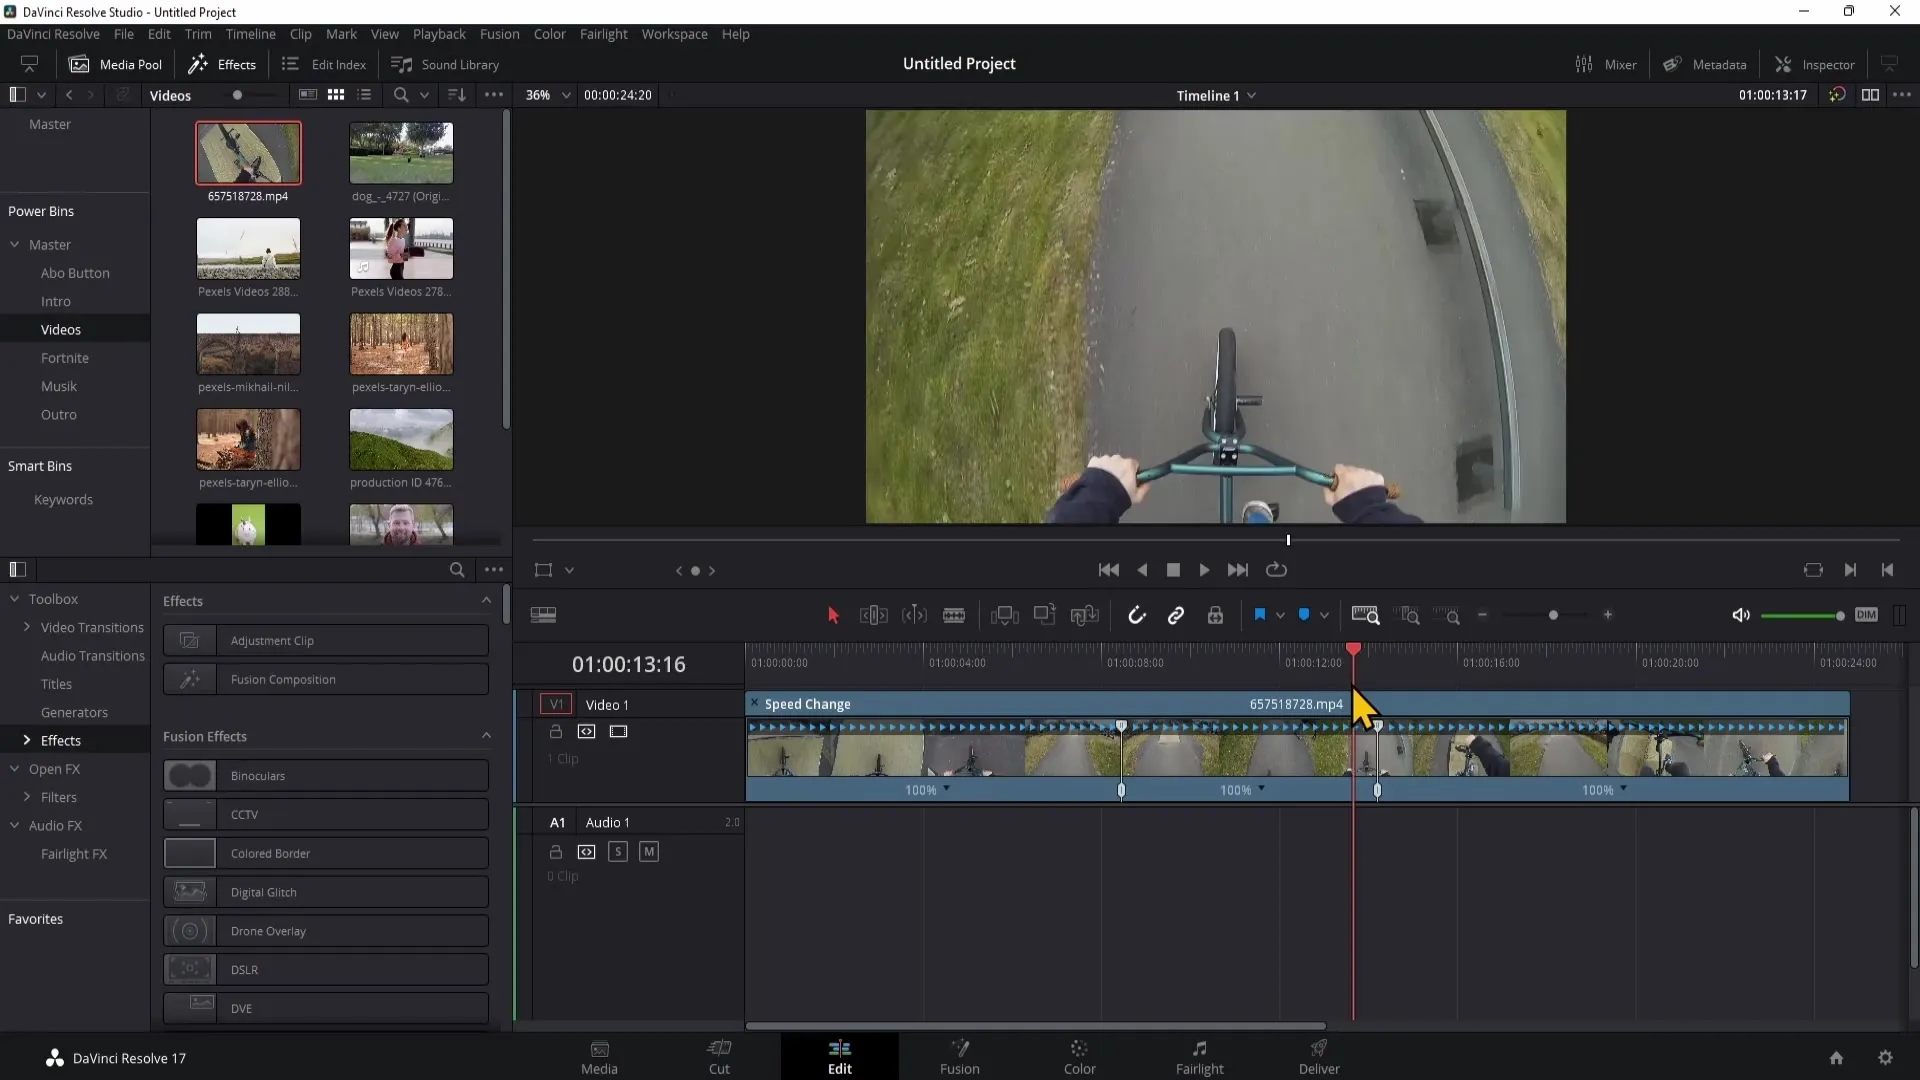Viewport: 1920px width, 1080px height.
Task: Click the Razor/Blade edit tool icon
Action: (x=953, y=616)
